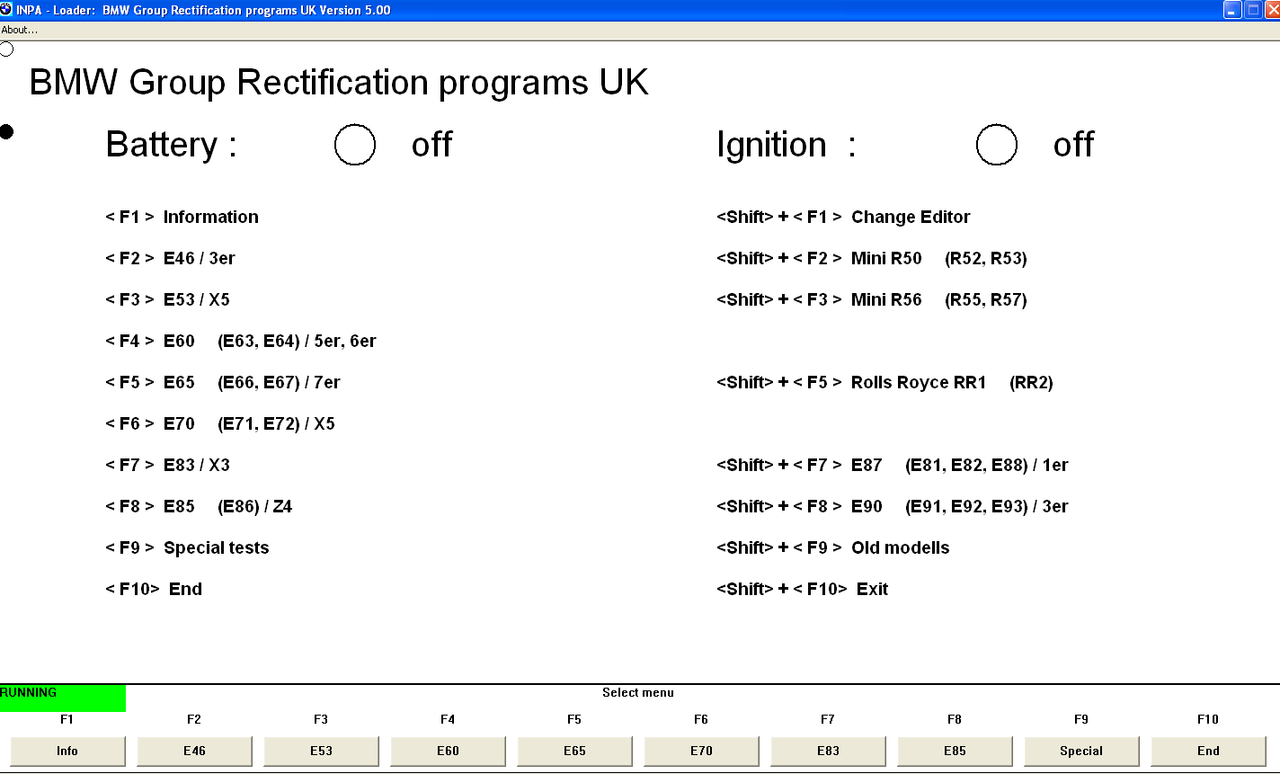Viewport: 1280px width, 774px height.
Task: Click the '< F4 > E60 (E63, E64)' line
Action: (x=241, y=341)
